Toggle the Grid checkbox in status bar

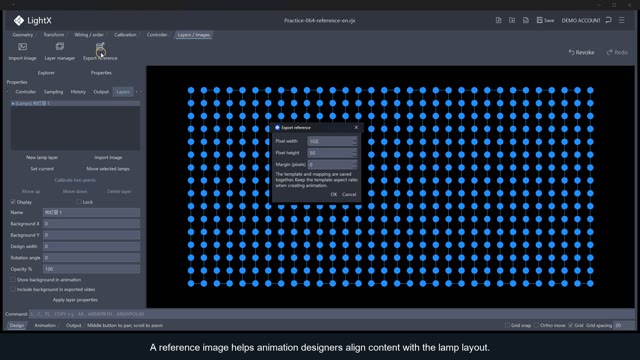(x=571, y=325)
